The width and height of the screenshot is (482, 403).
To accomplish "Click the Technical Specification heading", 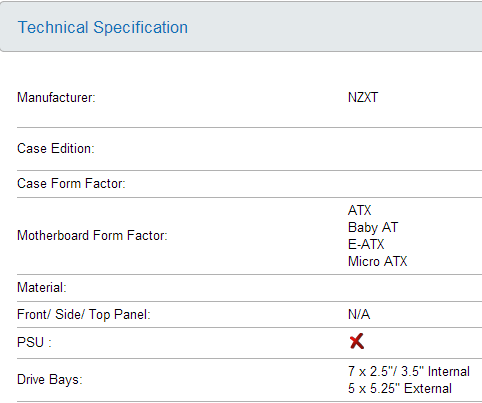I will coord(103,27).
